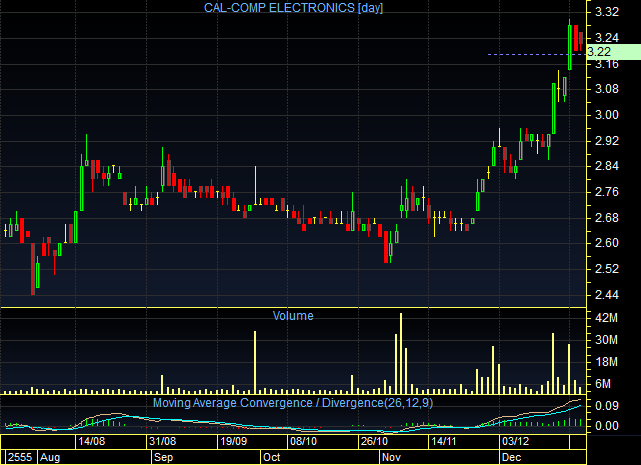
Task: Select the Volume panel heading
Action: coord(293,316)
